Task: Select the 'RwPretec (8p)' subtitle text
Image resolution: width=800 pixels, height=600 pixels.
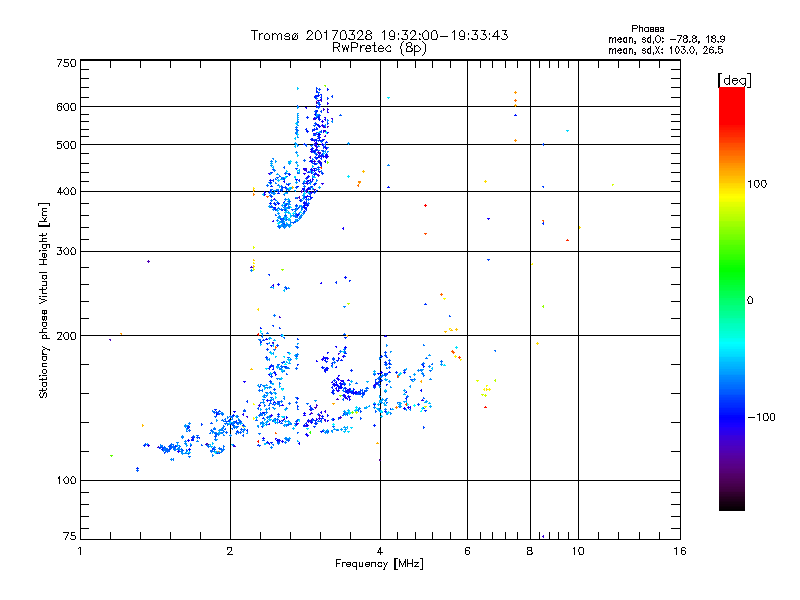Action: coord(379,48)
